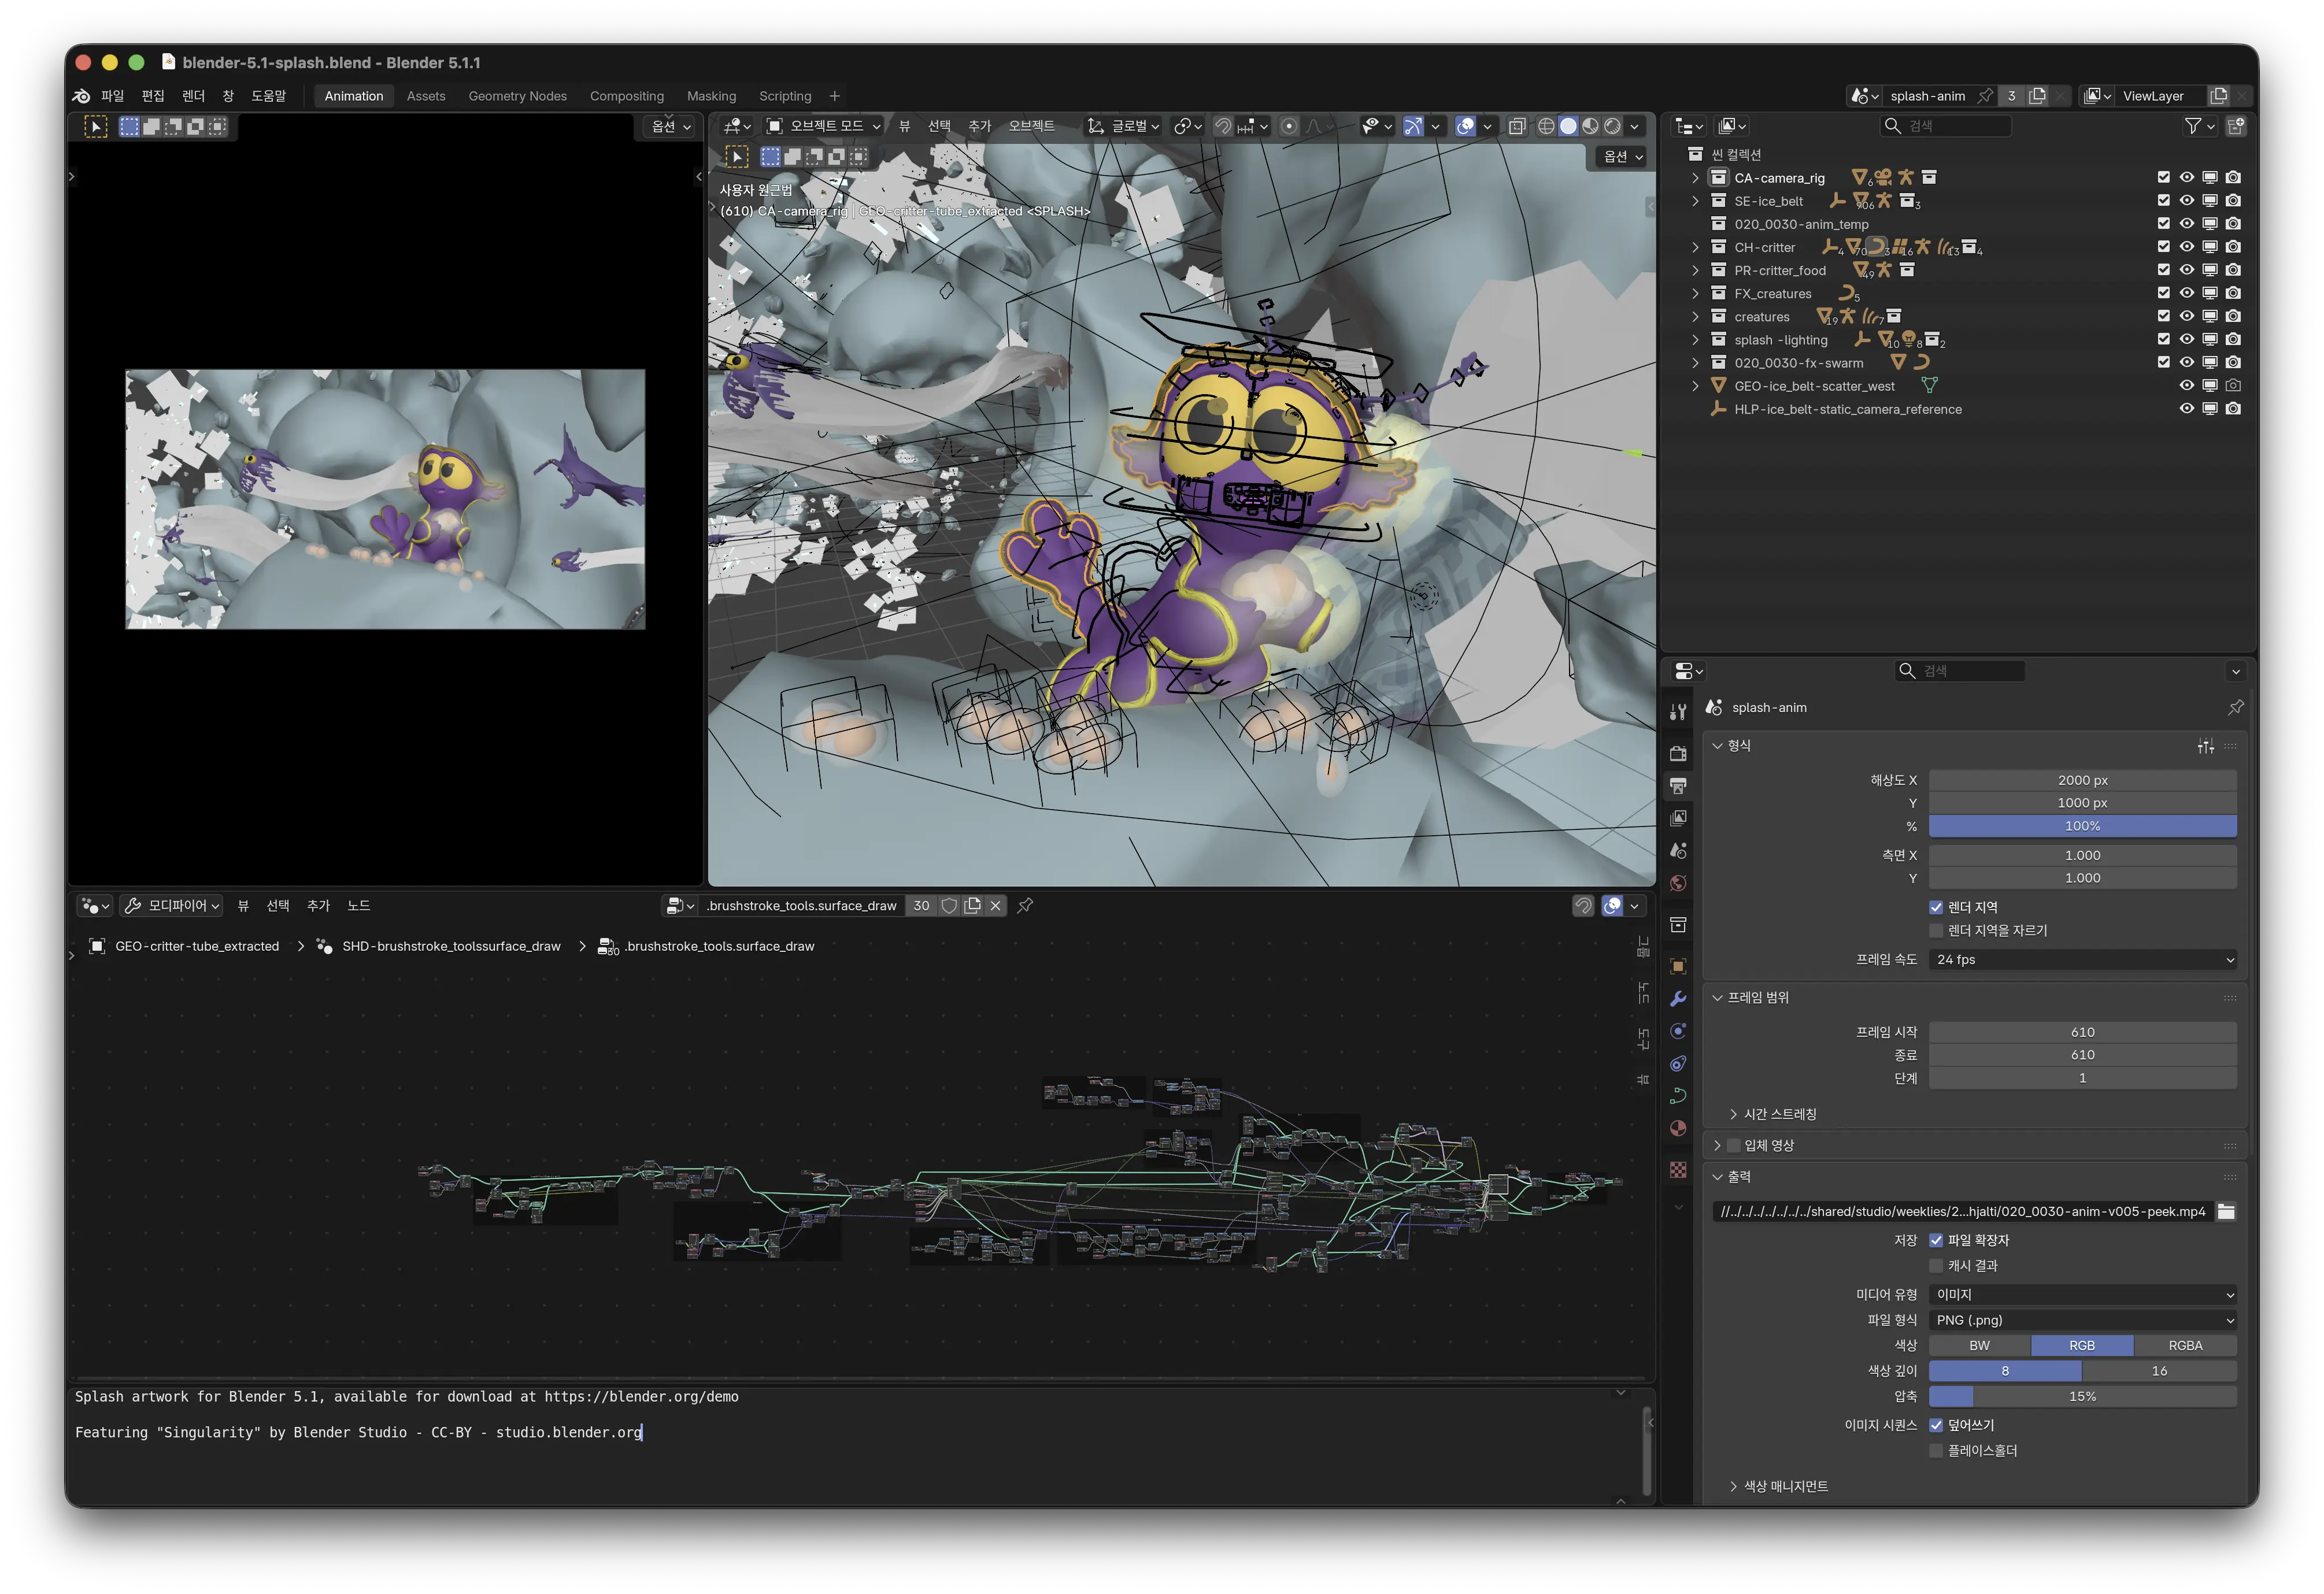Set color depth to 16

click(2159, 1371)
